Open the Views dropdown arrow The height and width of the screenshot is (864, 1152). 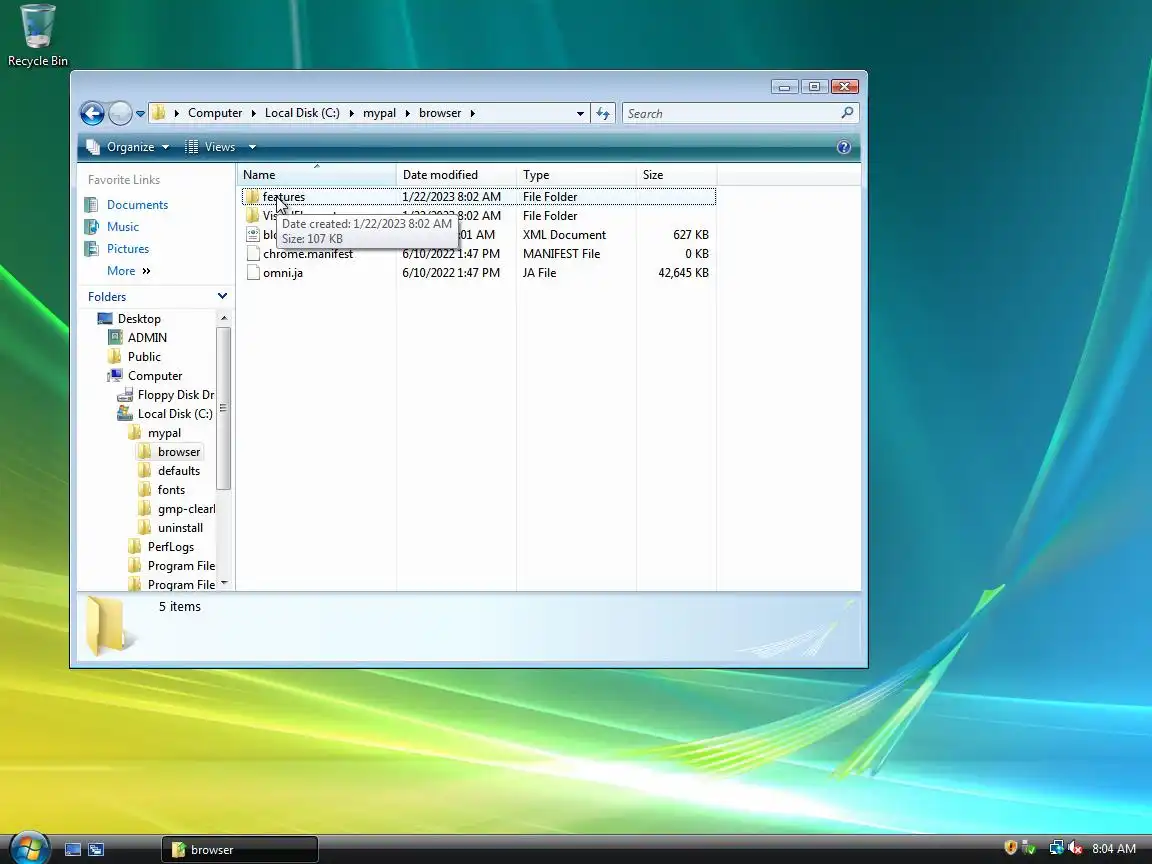click(252, 147)
